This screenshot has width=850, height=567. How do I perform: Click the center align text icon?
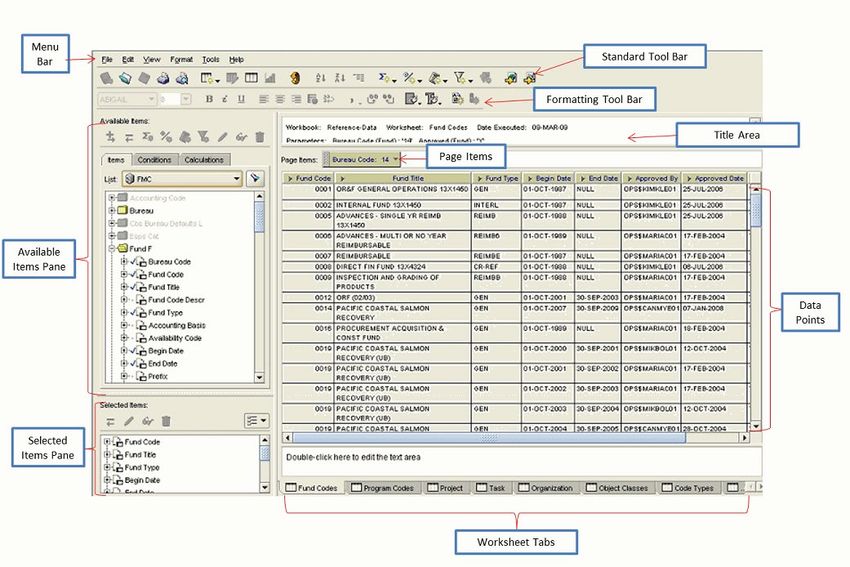click(x=280, y=99)
